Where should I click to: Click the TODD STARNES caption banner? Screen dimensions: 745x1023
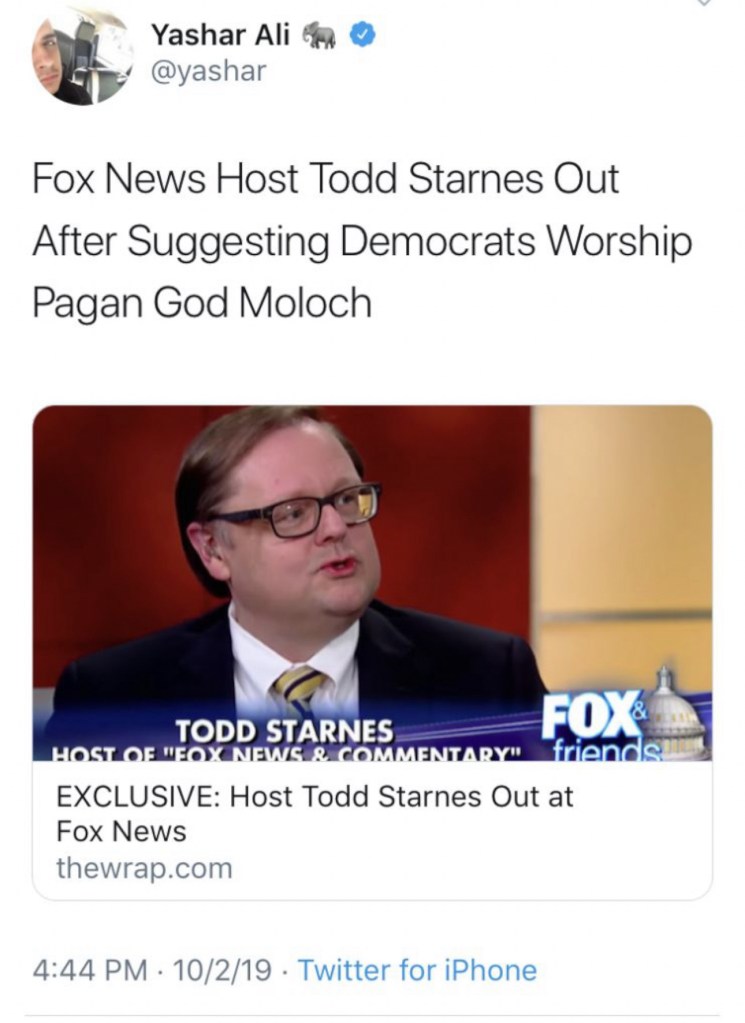click(x=286, y=731)
